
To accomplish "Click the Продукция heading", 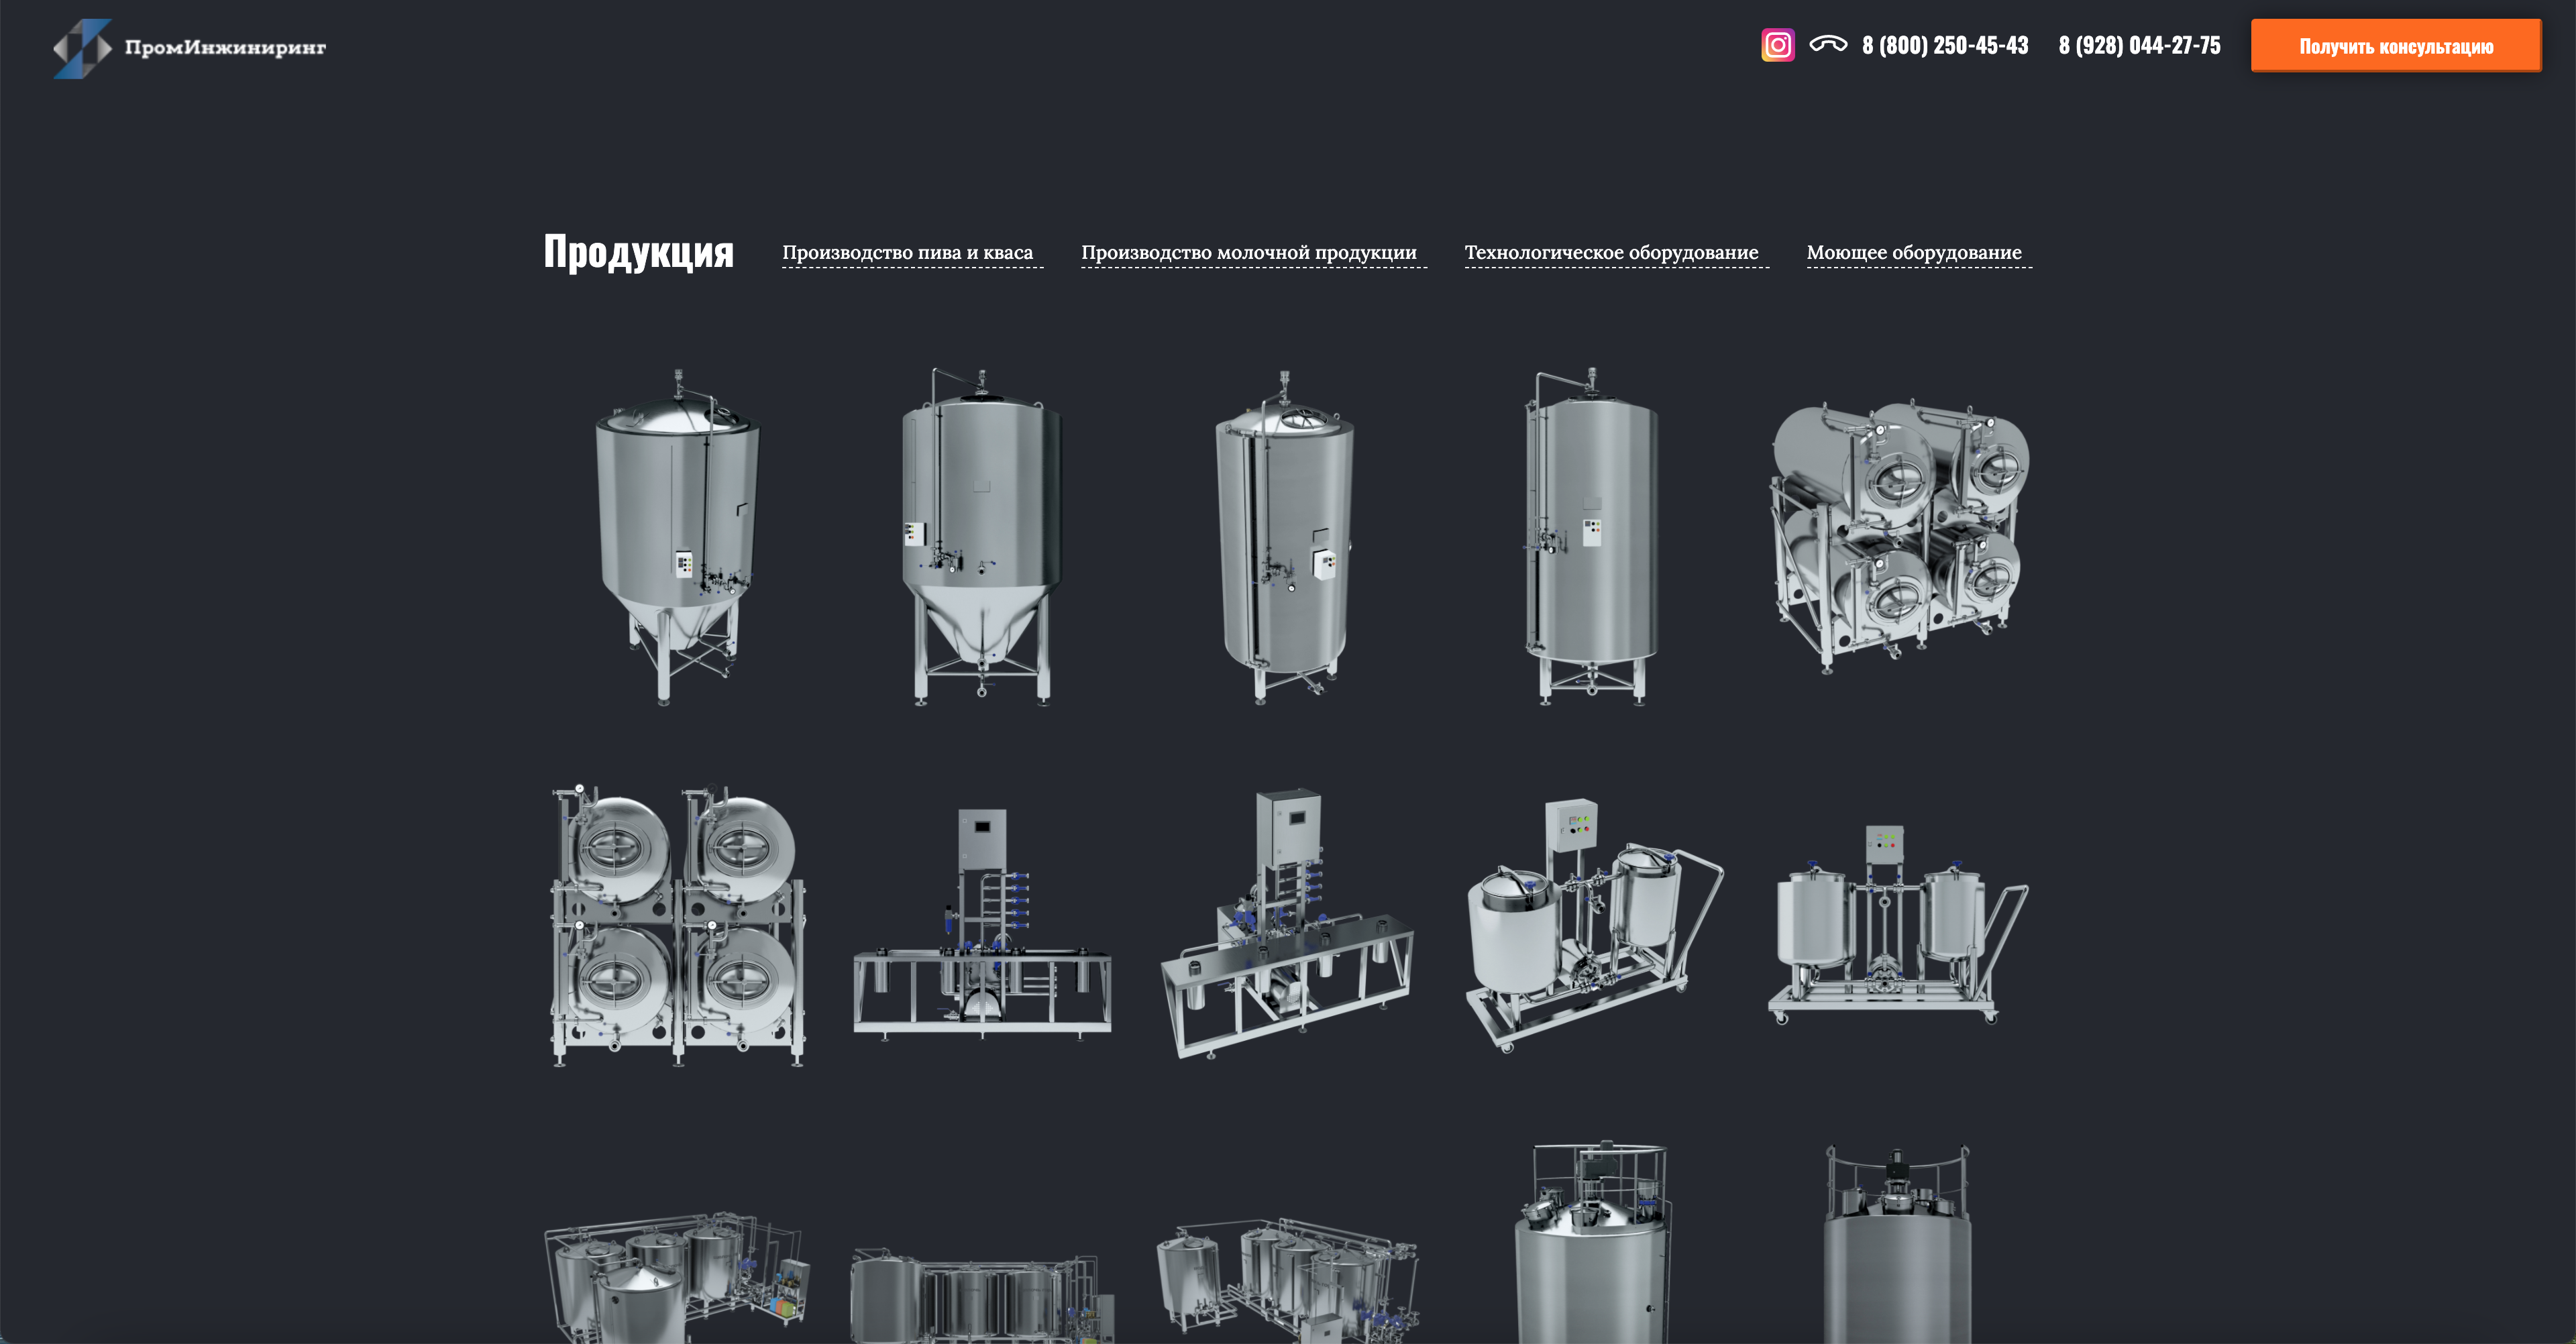I will click(x=638, y=251).
